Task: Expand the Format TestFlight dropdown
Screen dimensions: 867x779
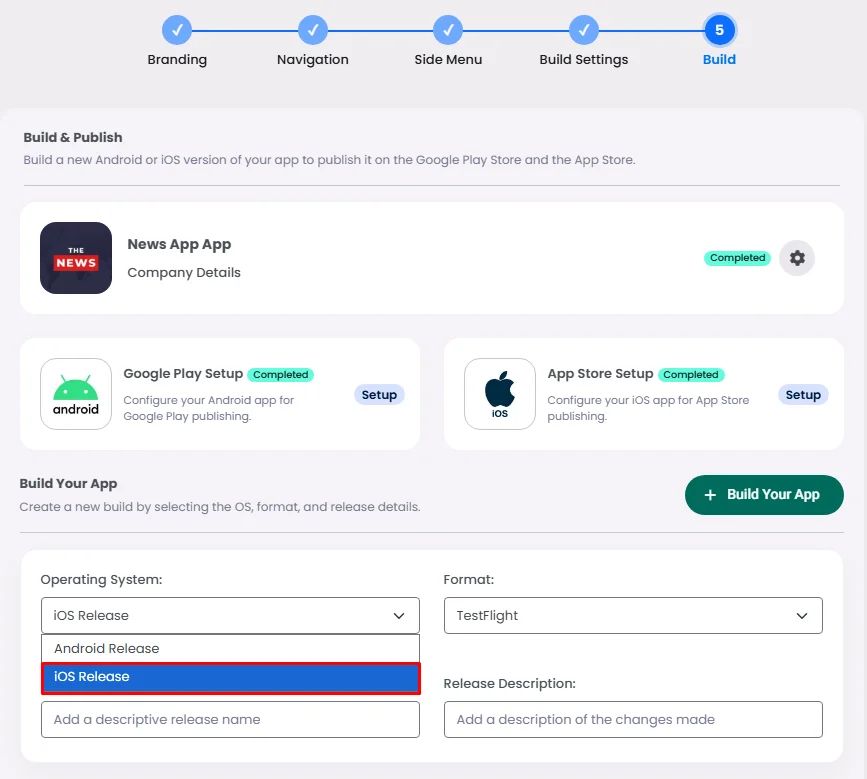Action: click(633, 615)
